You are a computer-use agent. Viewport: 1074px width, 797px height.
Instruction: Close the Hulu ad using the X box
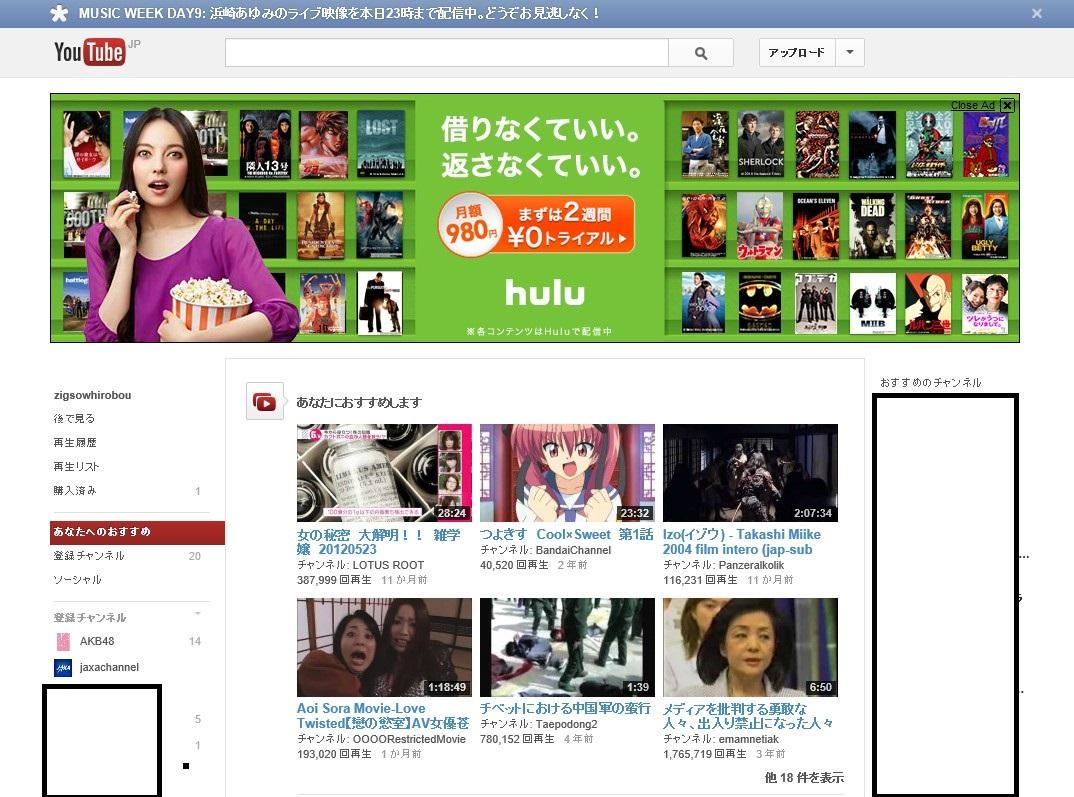coord(1007,105)
